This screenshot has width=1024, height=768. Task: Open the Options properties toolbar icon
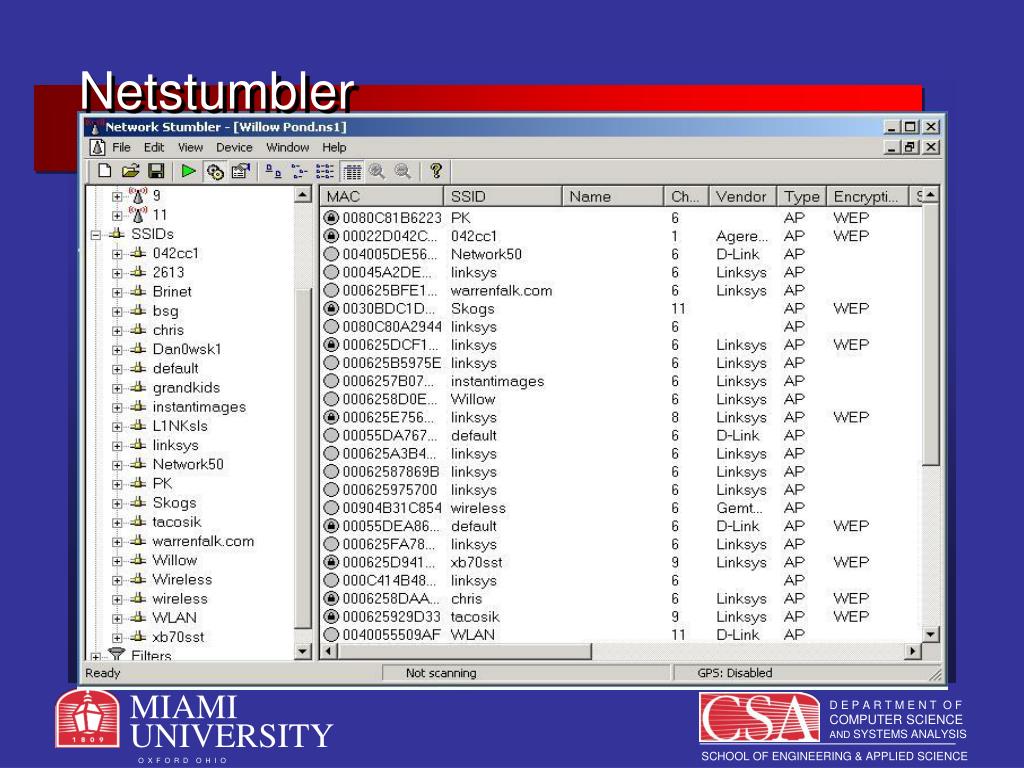241,171
